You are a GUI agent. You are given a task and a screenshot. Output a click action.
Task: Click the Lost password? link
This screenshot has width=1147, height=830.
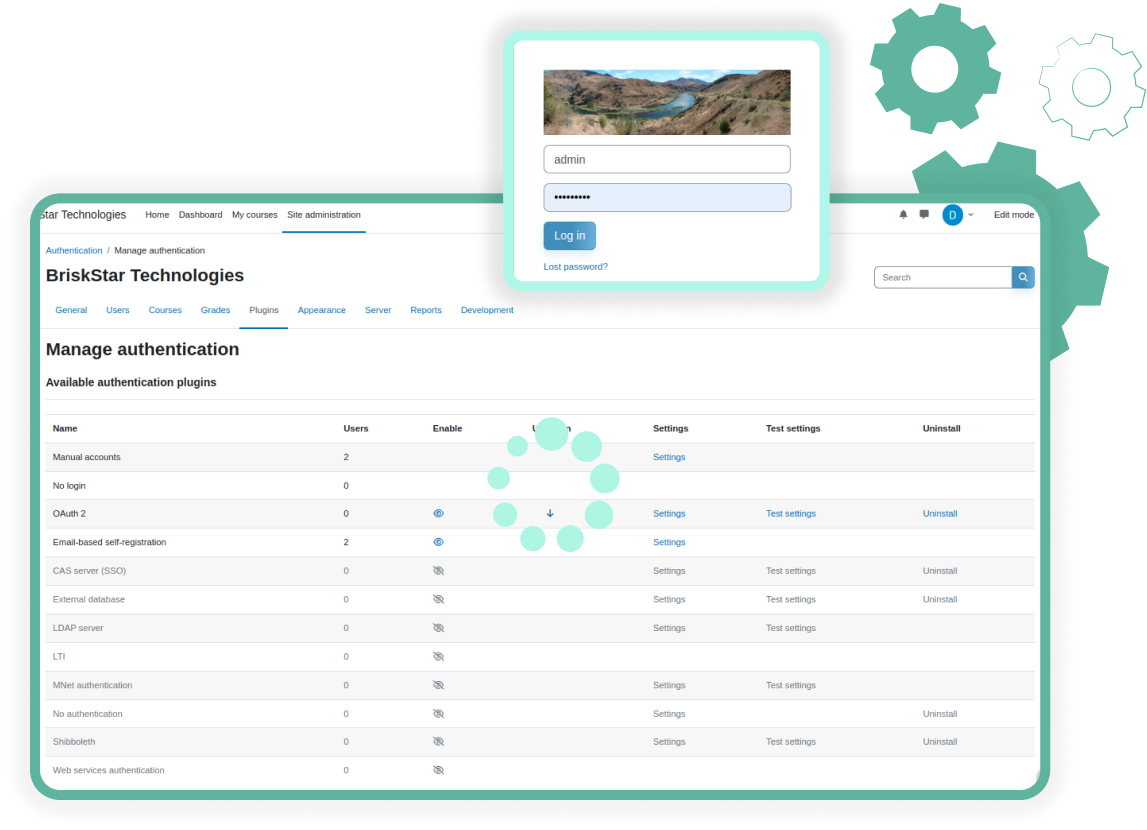[x=575, y=267]
